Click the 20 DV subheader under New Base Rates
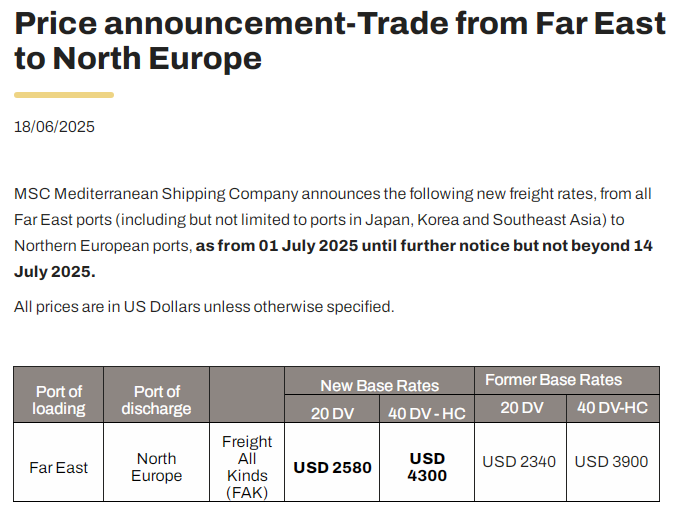The width and height of the screenshot is (687, 511). pyautogui.click(x=332, y=412)
